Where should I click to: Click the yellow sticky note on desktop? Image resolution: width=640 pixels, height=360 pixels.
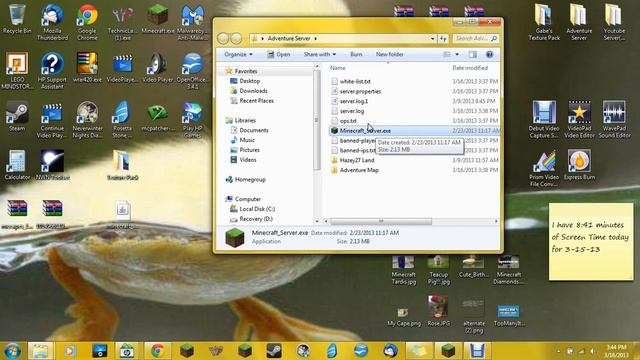(x=591, y=241)
